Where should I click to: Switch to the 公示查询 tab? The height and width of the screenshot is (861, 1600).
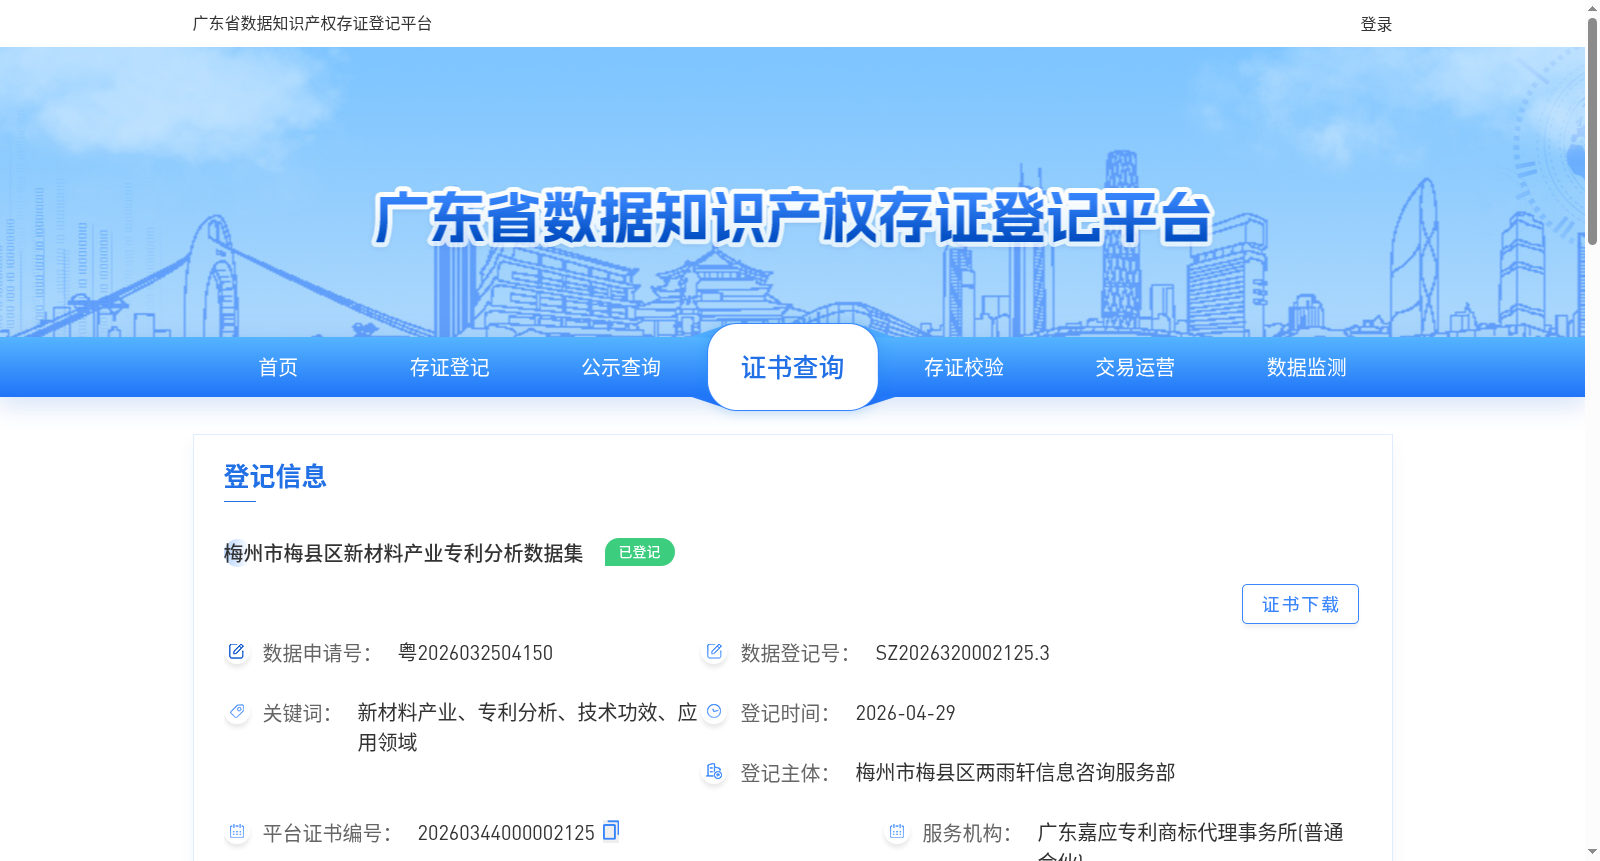[x=621, y=368]
